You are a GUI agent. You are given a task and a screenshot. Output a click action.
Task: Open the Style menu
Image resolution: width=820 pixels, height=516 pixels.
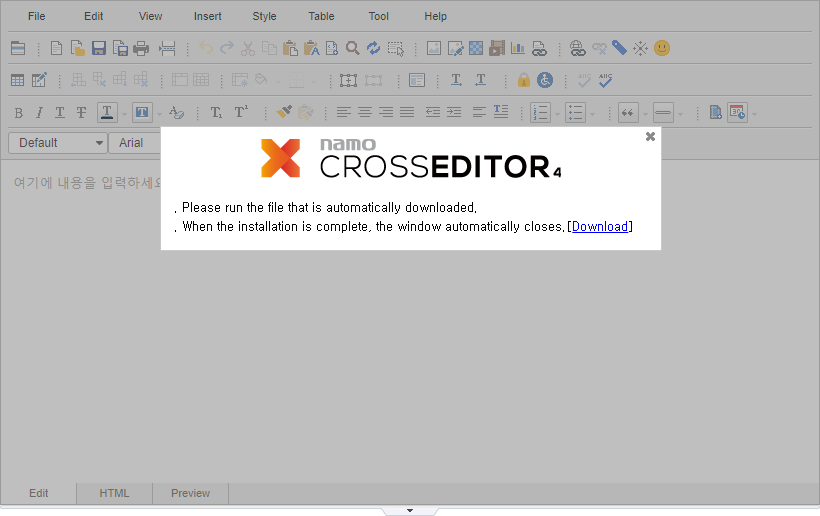pos(264,16)
